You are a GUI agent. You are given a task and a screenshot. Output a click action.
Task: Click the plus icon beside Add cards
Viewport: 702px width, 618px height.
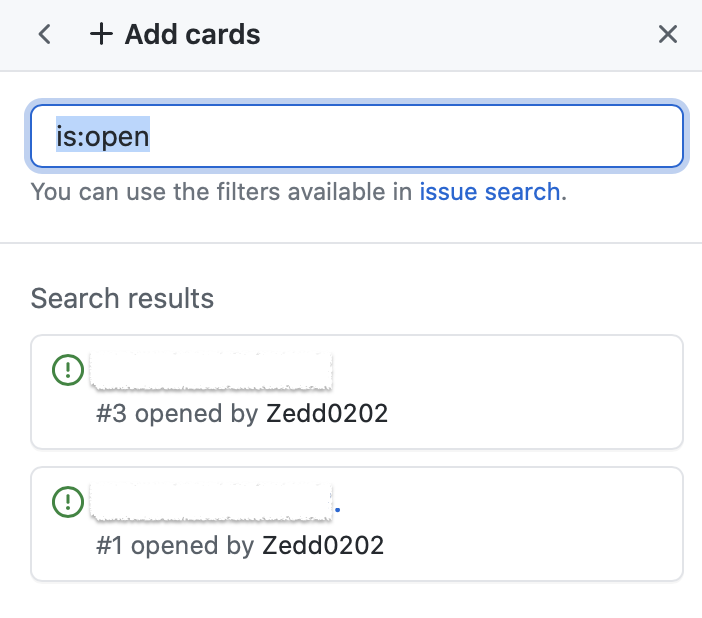[x=101, y=35]
